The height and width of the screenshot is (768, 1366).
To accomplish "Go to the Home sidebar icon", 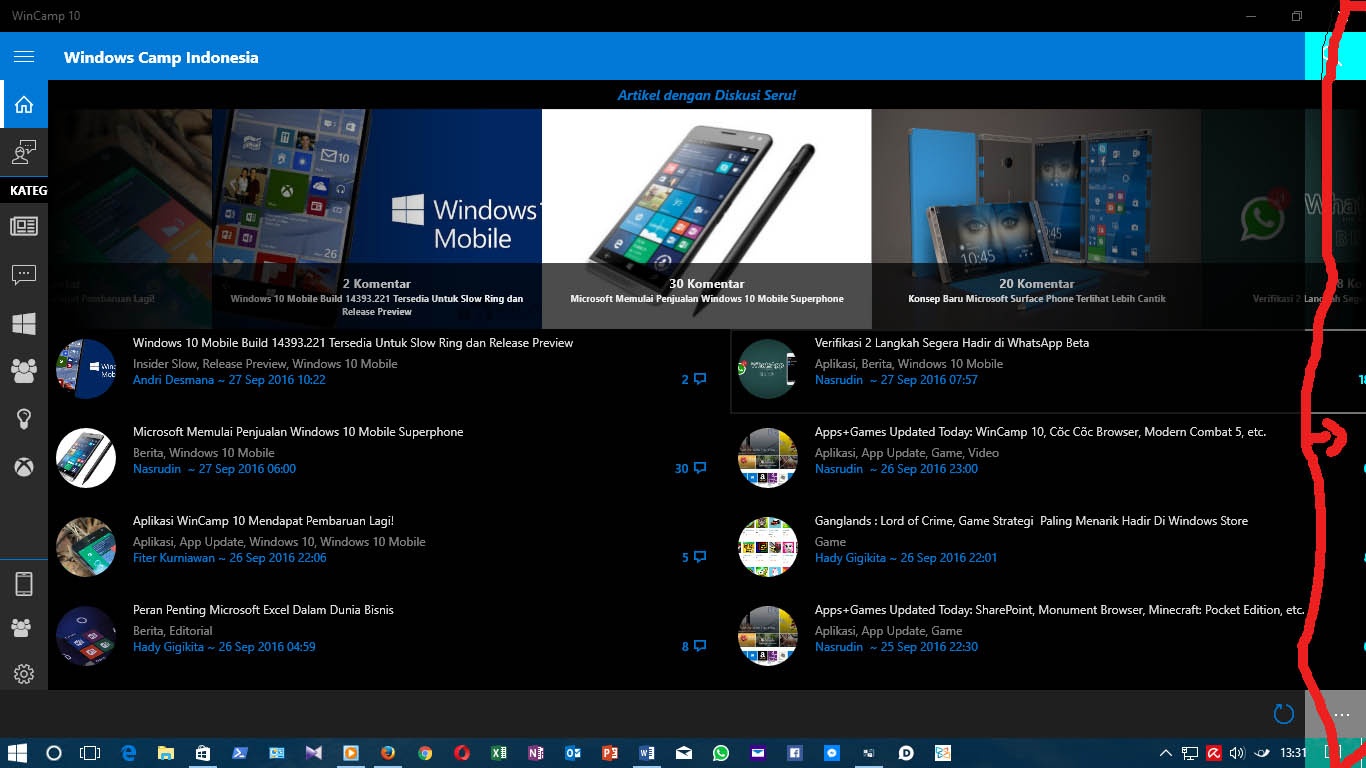I will click(x=24, y=104).
